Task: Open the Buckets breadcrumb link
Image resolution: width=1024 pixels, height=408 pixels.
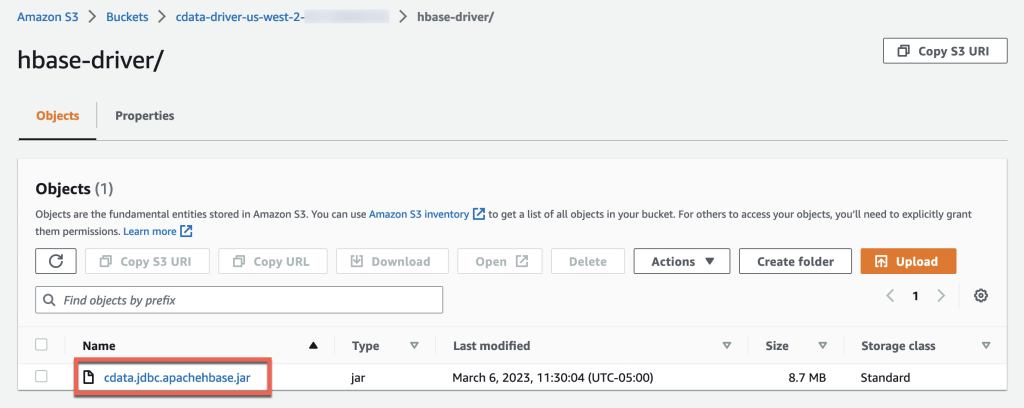Action: 127,17
